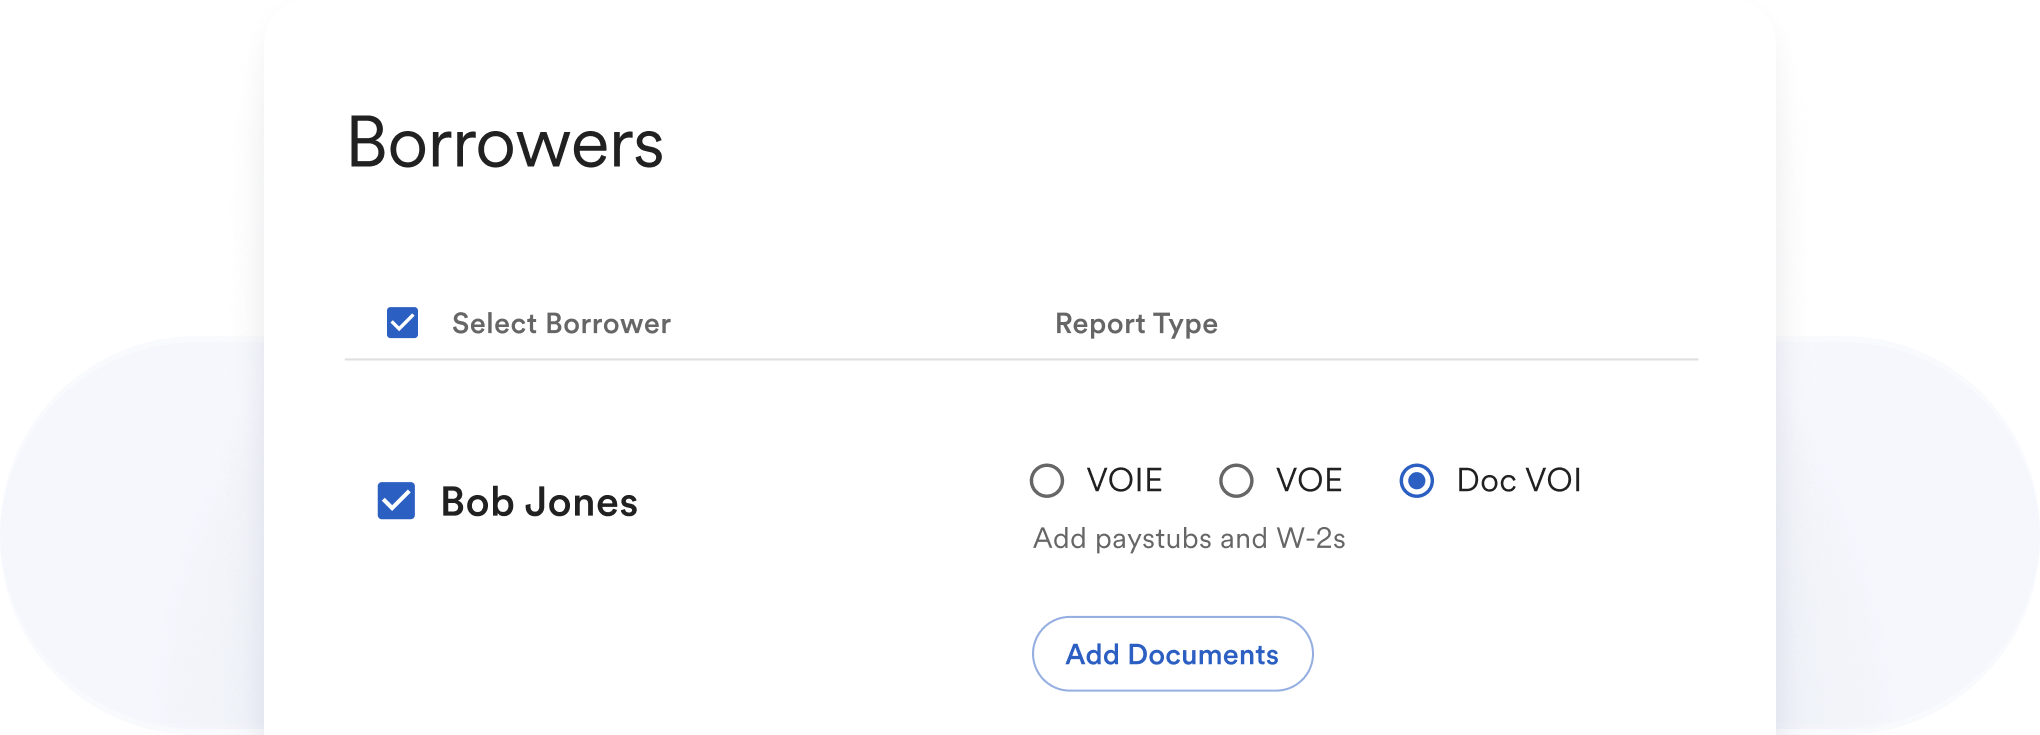The image size is (2040, 735).
Task: Uncheck the Select Borrower header checkbox
Action: click(402, 323)
